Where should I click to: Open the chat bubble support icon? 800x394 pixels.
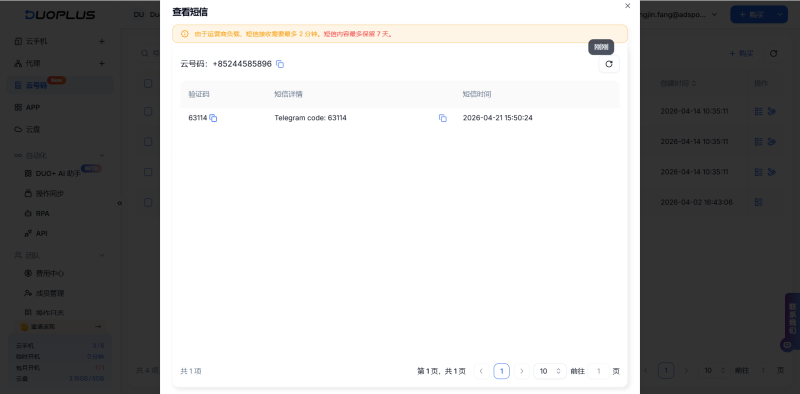click(787, 345)
